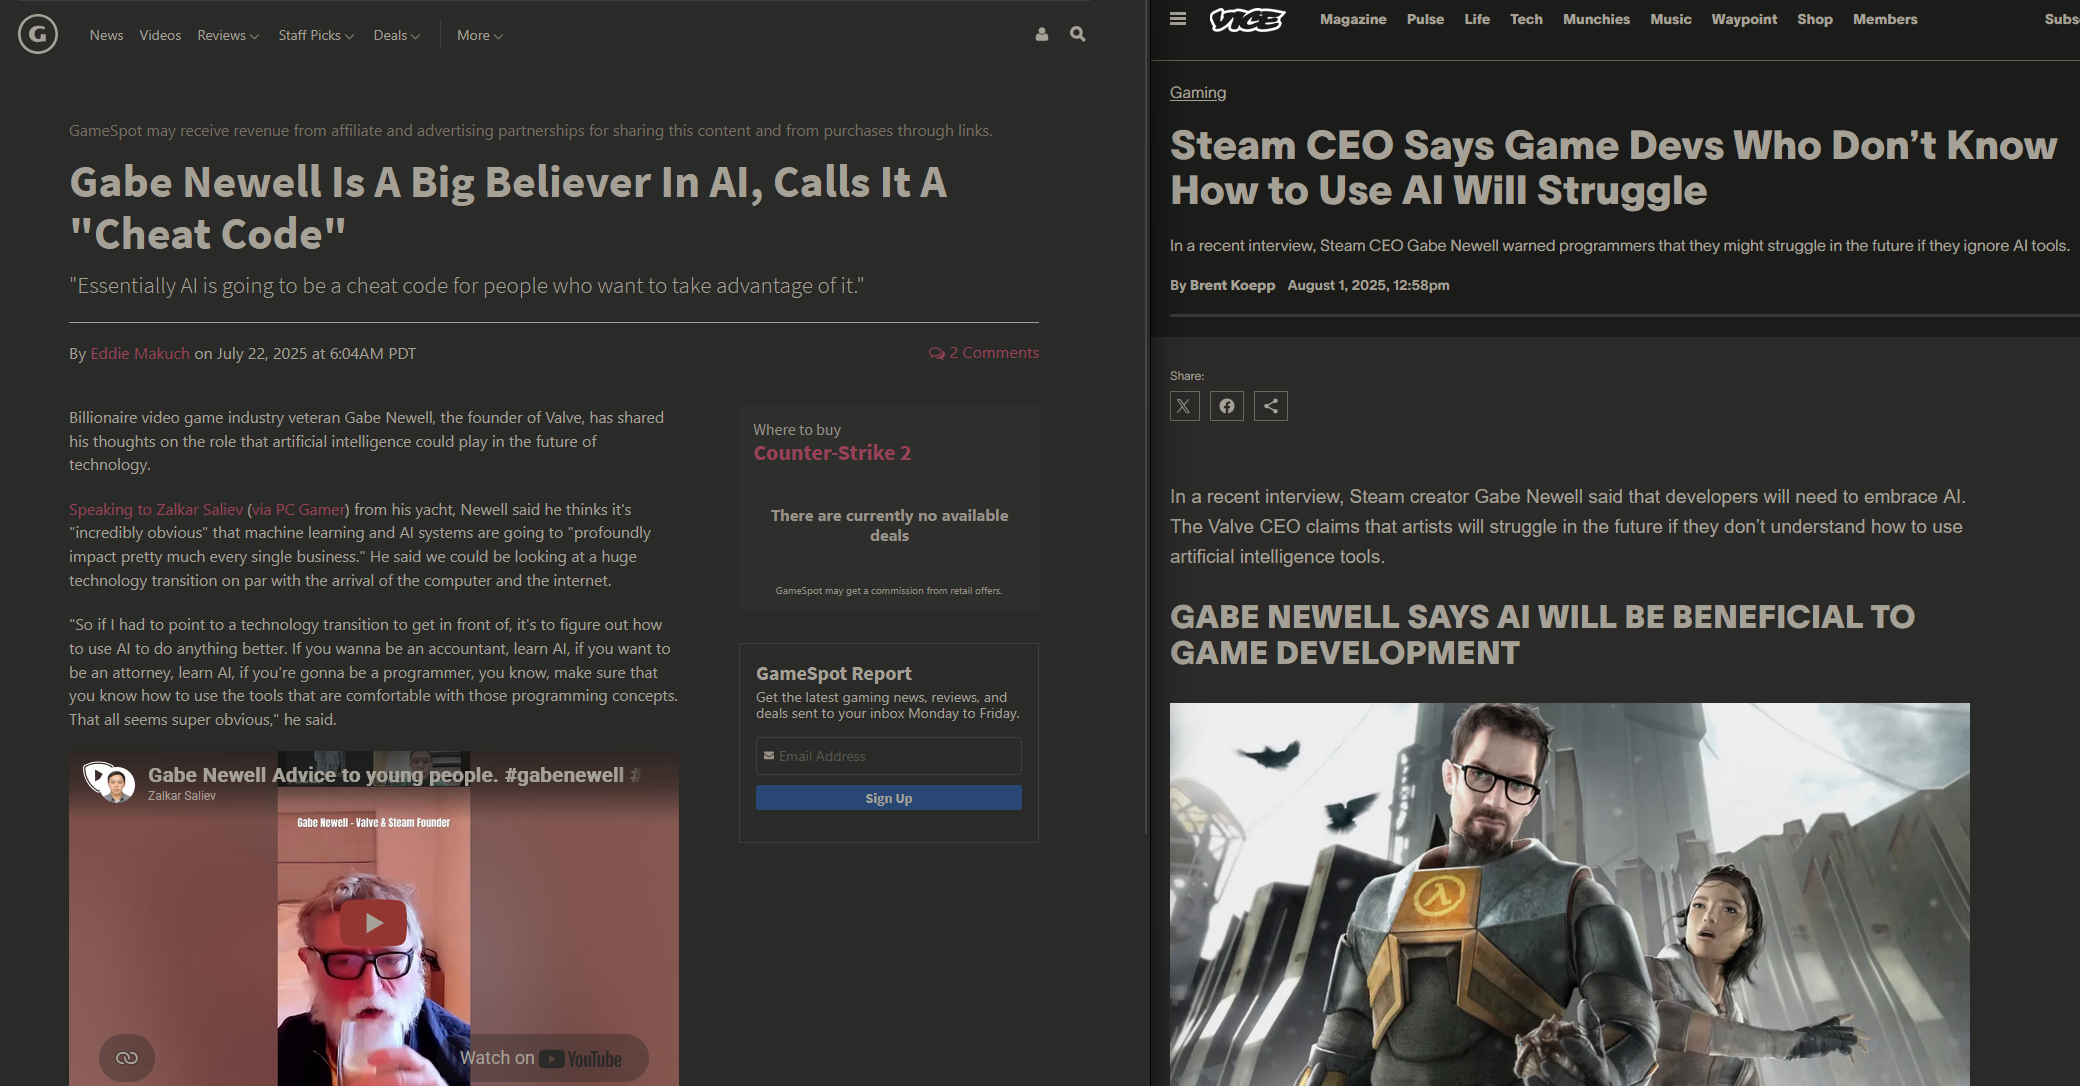Click the GameSpot search magnifier icon

pos(1077,34)
